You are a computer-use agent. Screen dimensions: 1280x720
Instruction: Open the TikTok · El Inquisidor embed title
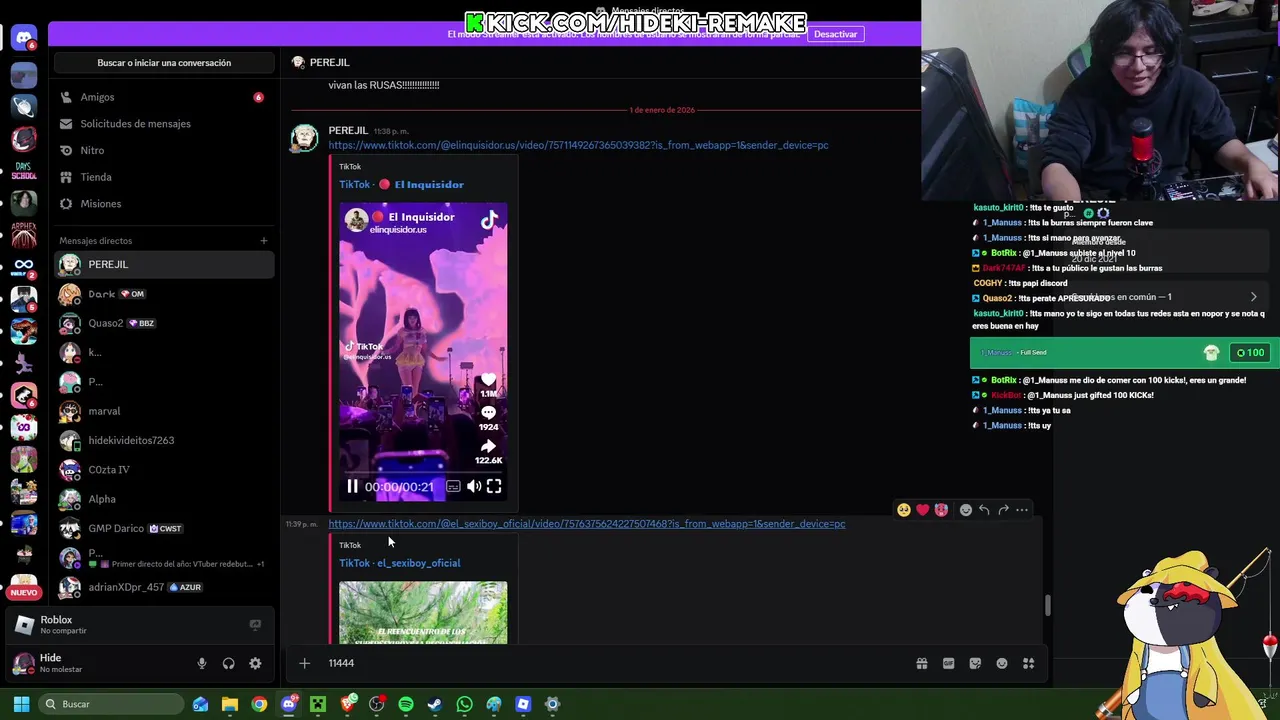pos(401,184)
